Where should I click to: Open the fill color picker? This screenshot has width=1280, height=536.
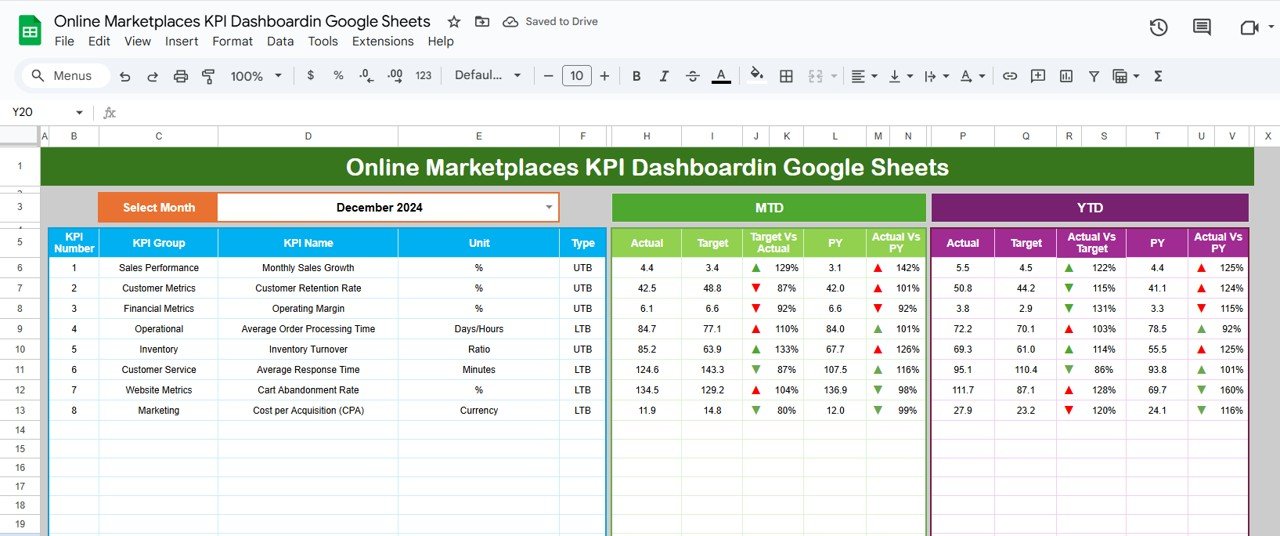coord(757,76)
